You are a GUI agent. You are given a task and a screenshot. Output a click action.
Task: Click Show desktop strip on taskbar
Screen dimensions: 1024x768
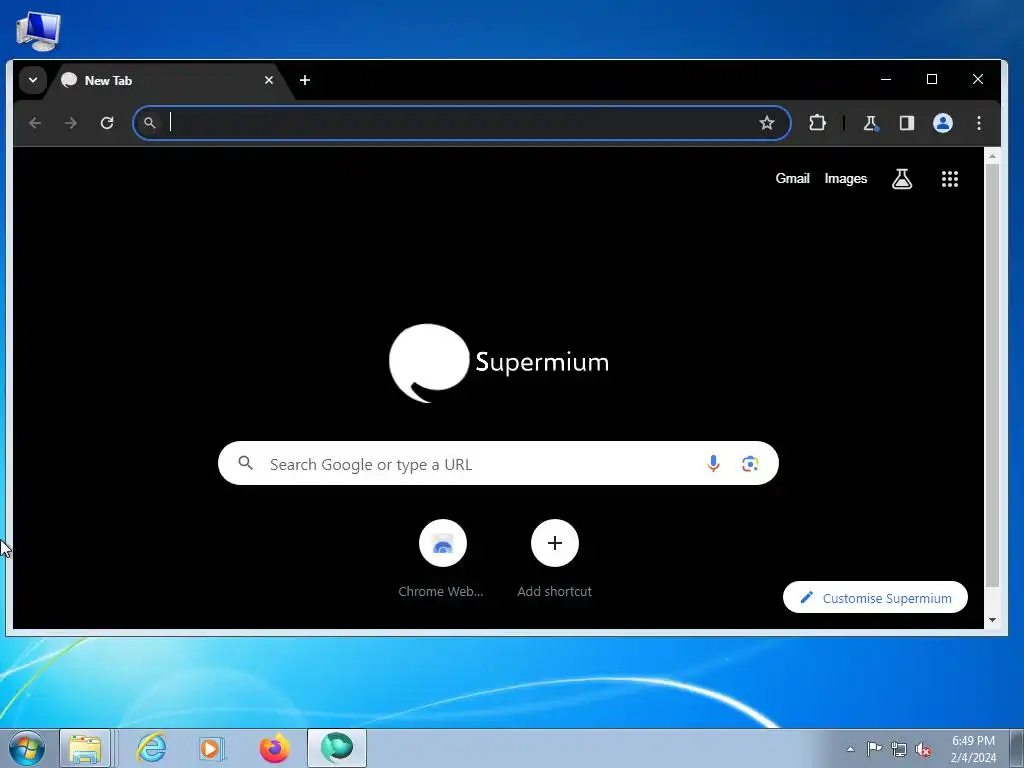click(1016, 748)
